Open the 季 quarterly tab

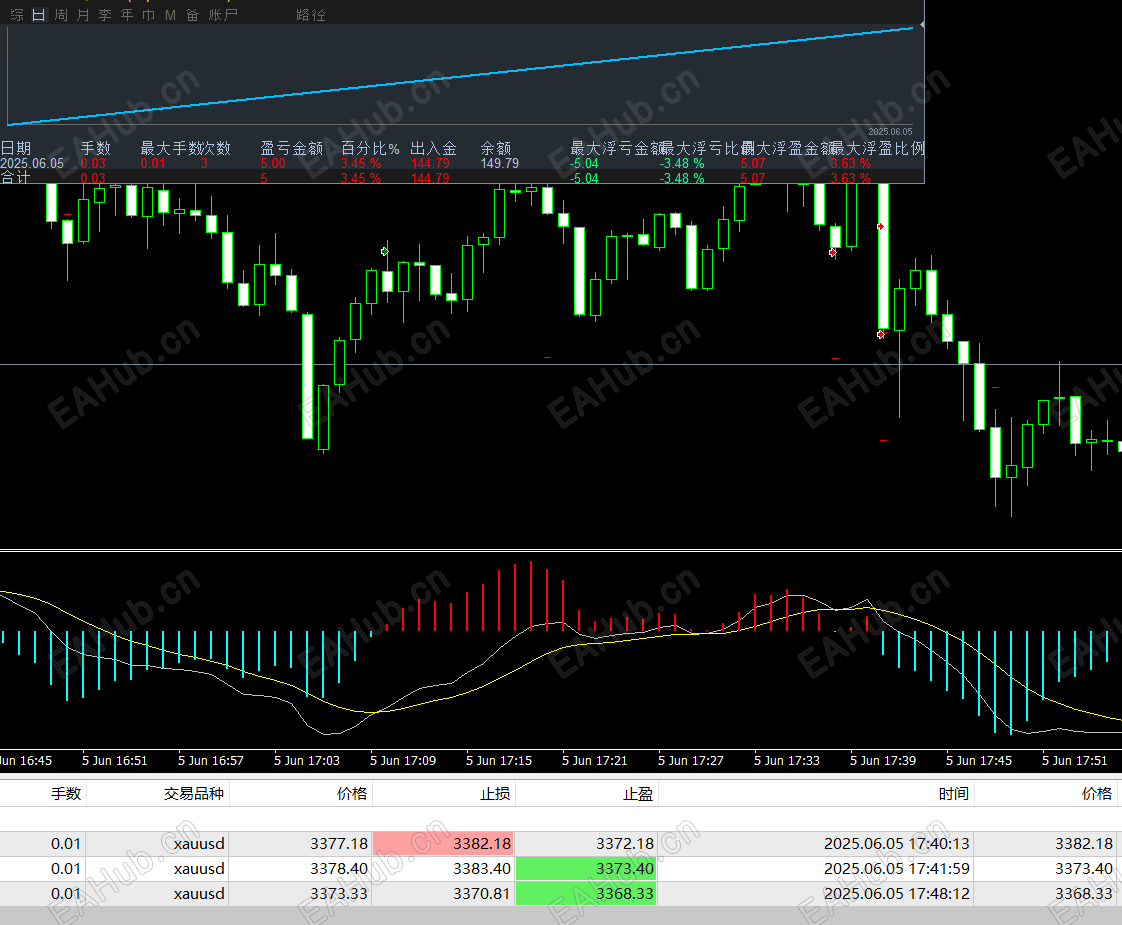tap(105, 15)
